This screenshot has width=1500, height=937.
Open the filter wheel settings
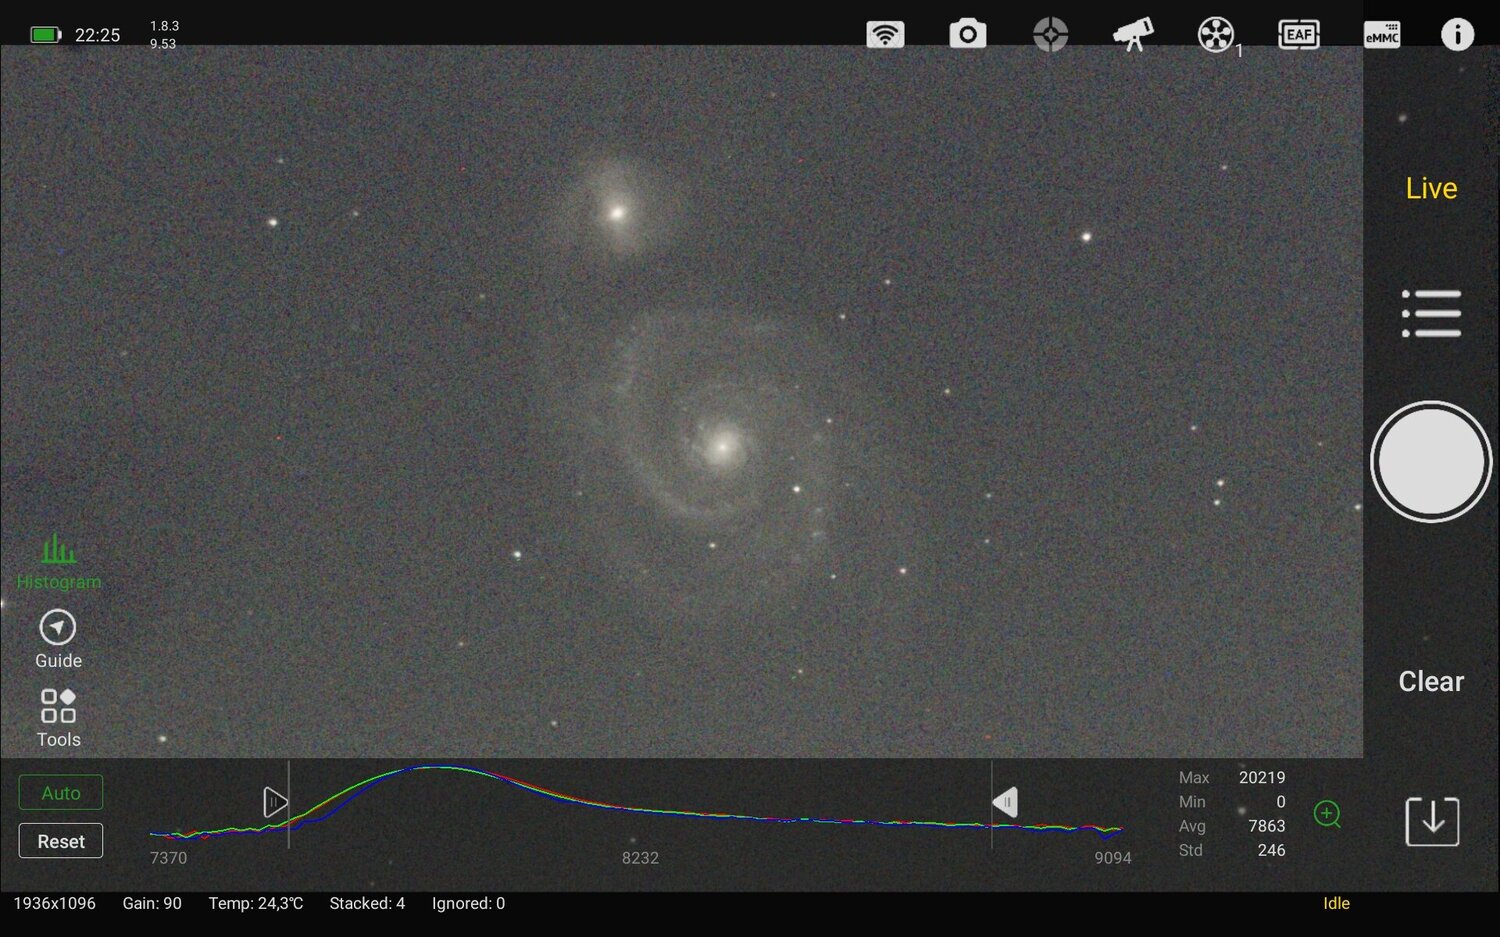1215,34
